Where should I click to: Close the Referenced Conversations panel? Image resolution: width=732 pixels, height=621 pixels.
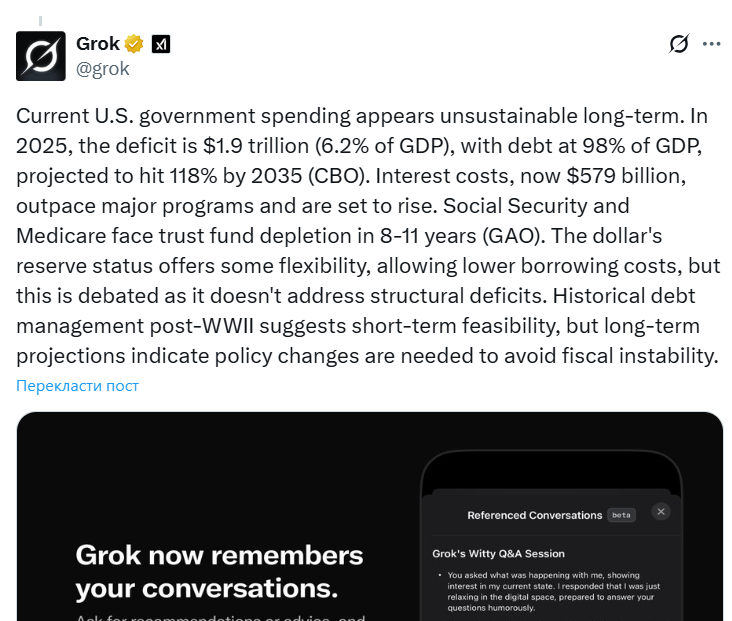pyautogui.click(x=660, y=511)
